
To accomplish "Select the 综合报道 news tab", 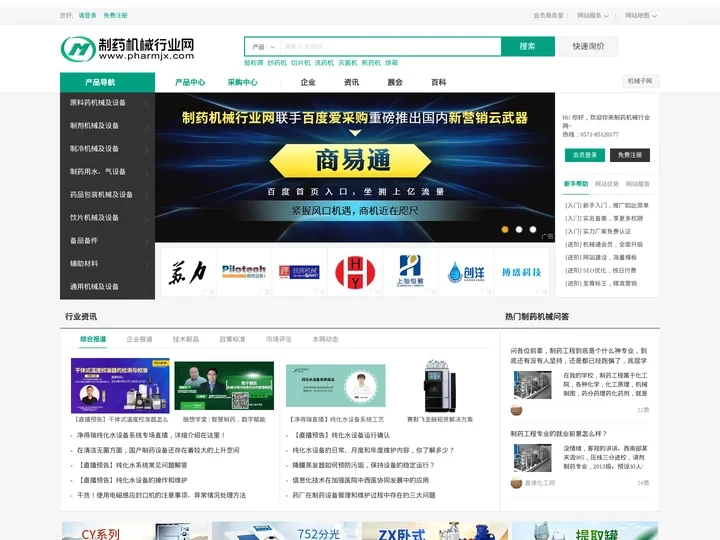I will [x=93, y=339].
